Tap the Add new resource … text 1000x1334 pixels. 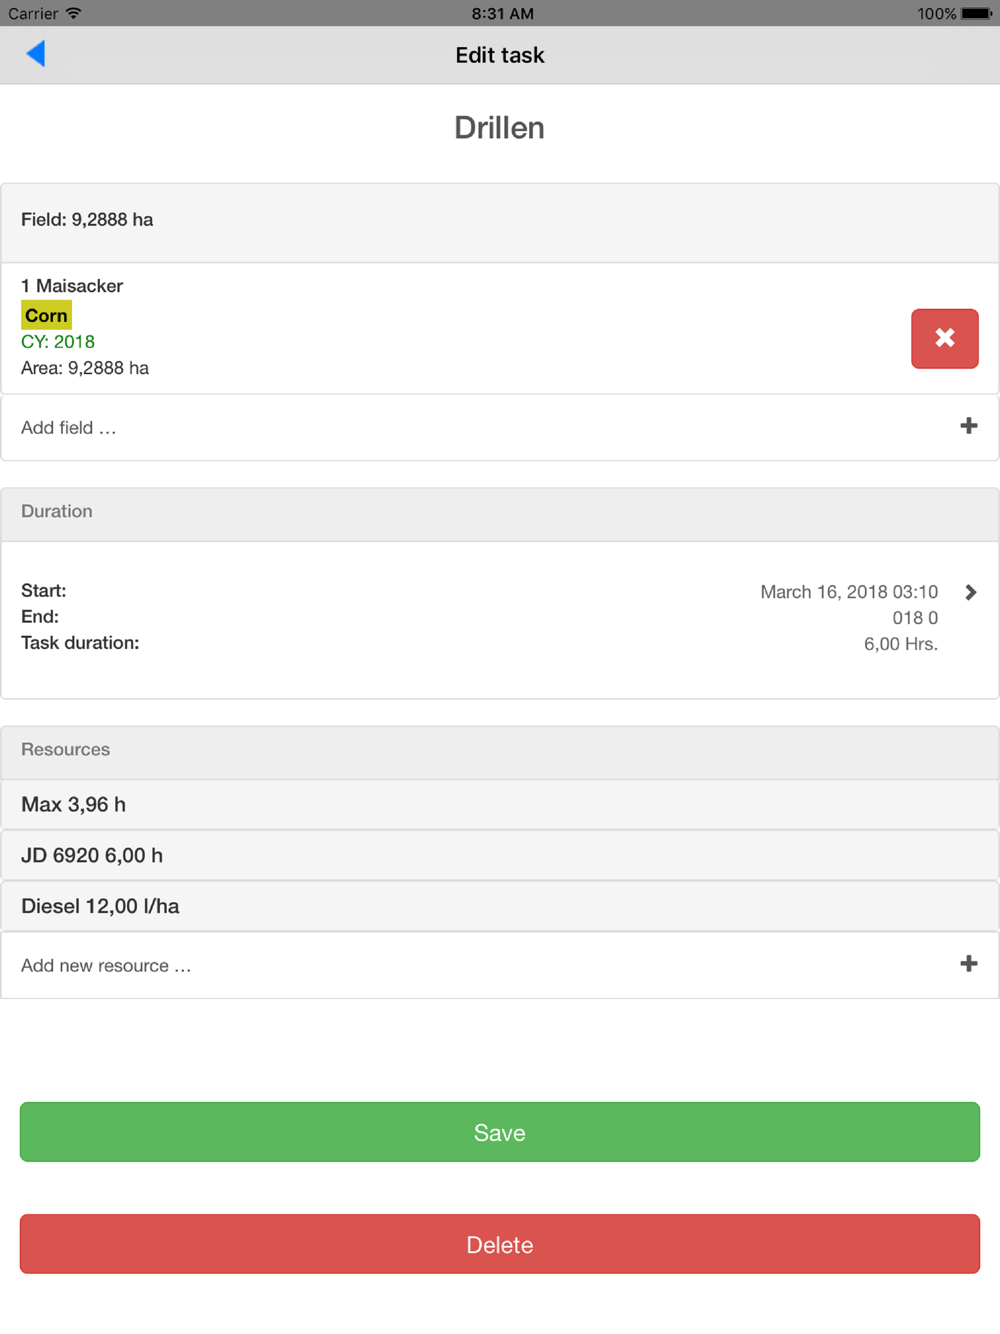pyautogui.click(x=106, y=966)
